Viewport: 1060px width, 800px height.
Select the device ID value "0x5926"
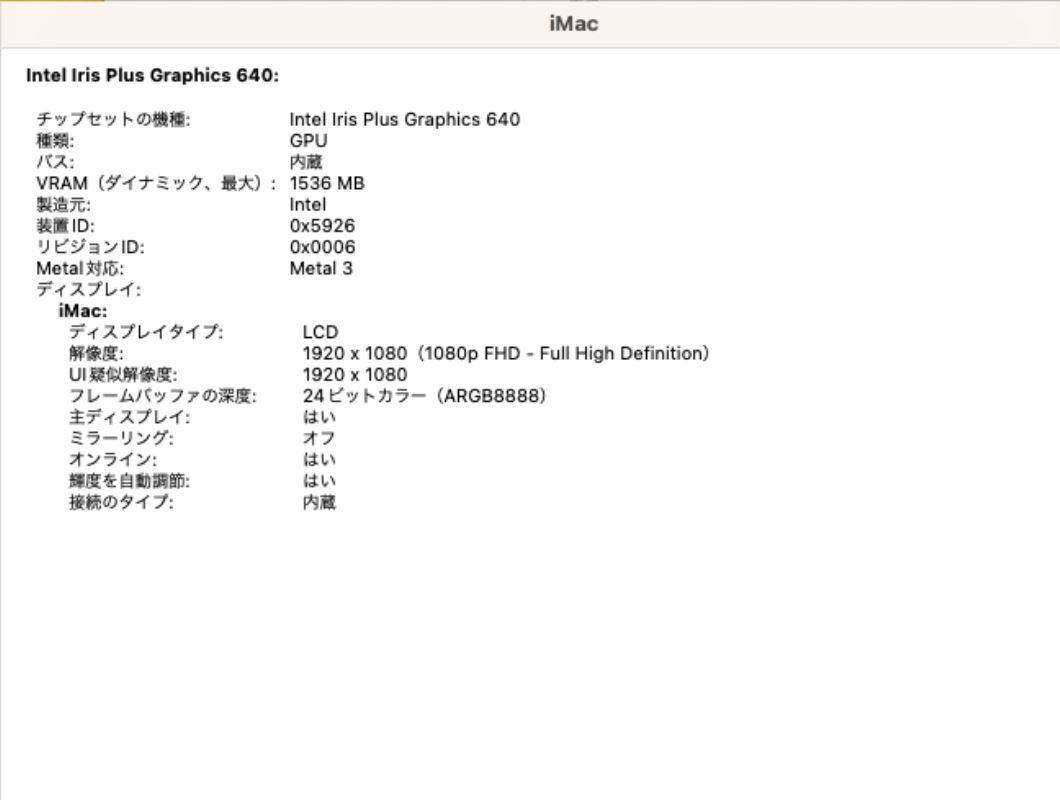322,226
